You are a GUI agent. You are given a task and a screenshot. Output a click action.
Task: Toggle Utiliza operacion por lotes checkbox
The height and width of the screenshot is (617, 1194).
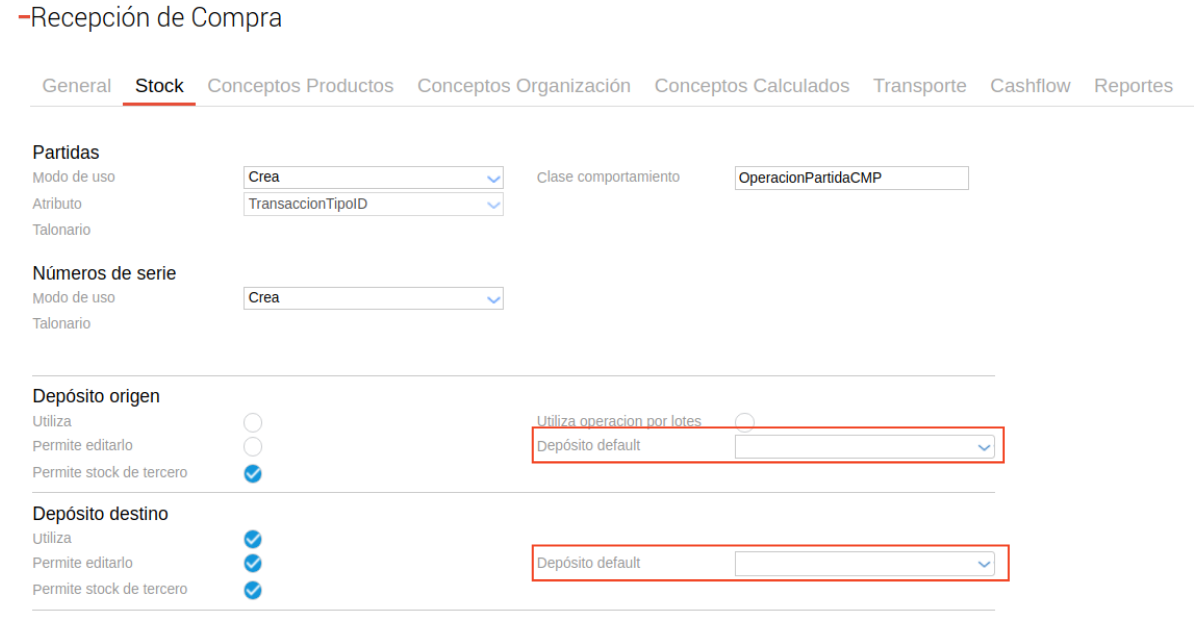(745, 421)
